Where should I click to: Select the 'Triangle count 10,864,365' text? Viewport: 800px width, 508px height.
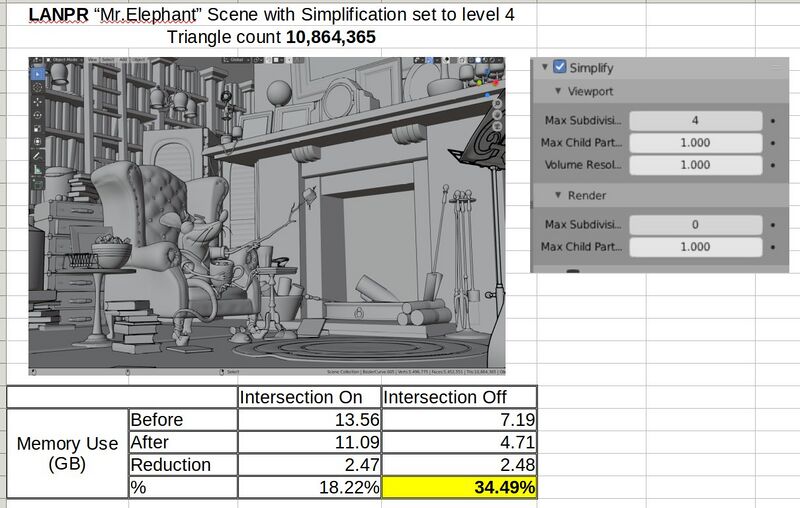[271, 37]
